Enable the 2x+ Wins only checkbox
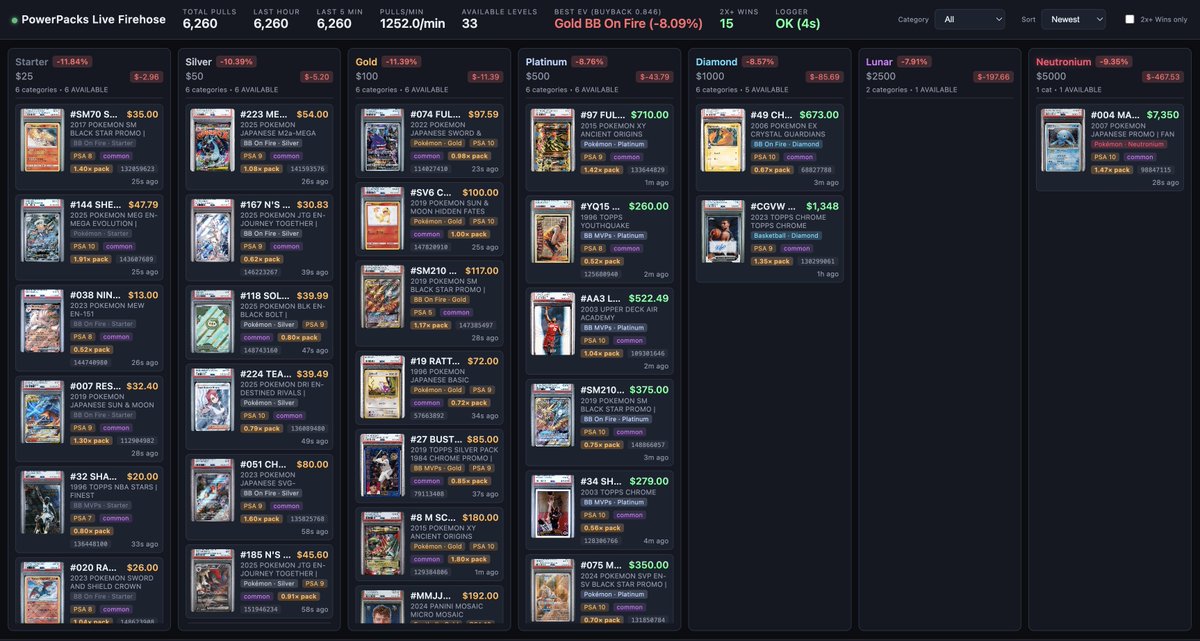Screen dimensions: 1200x641 coord(1130,19)
